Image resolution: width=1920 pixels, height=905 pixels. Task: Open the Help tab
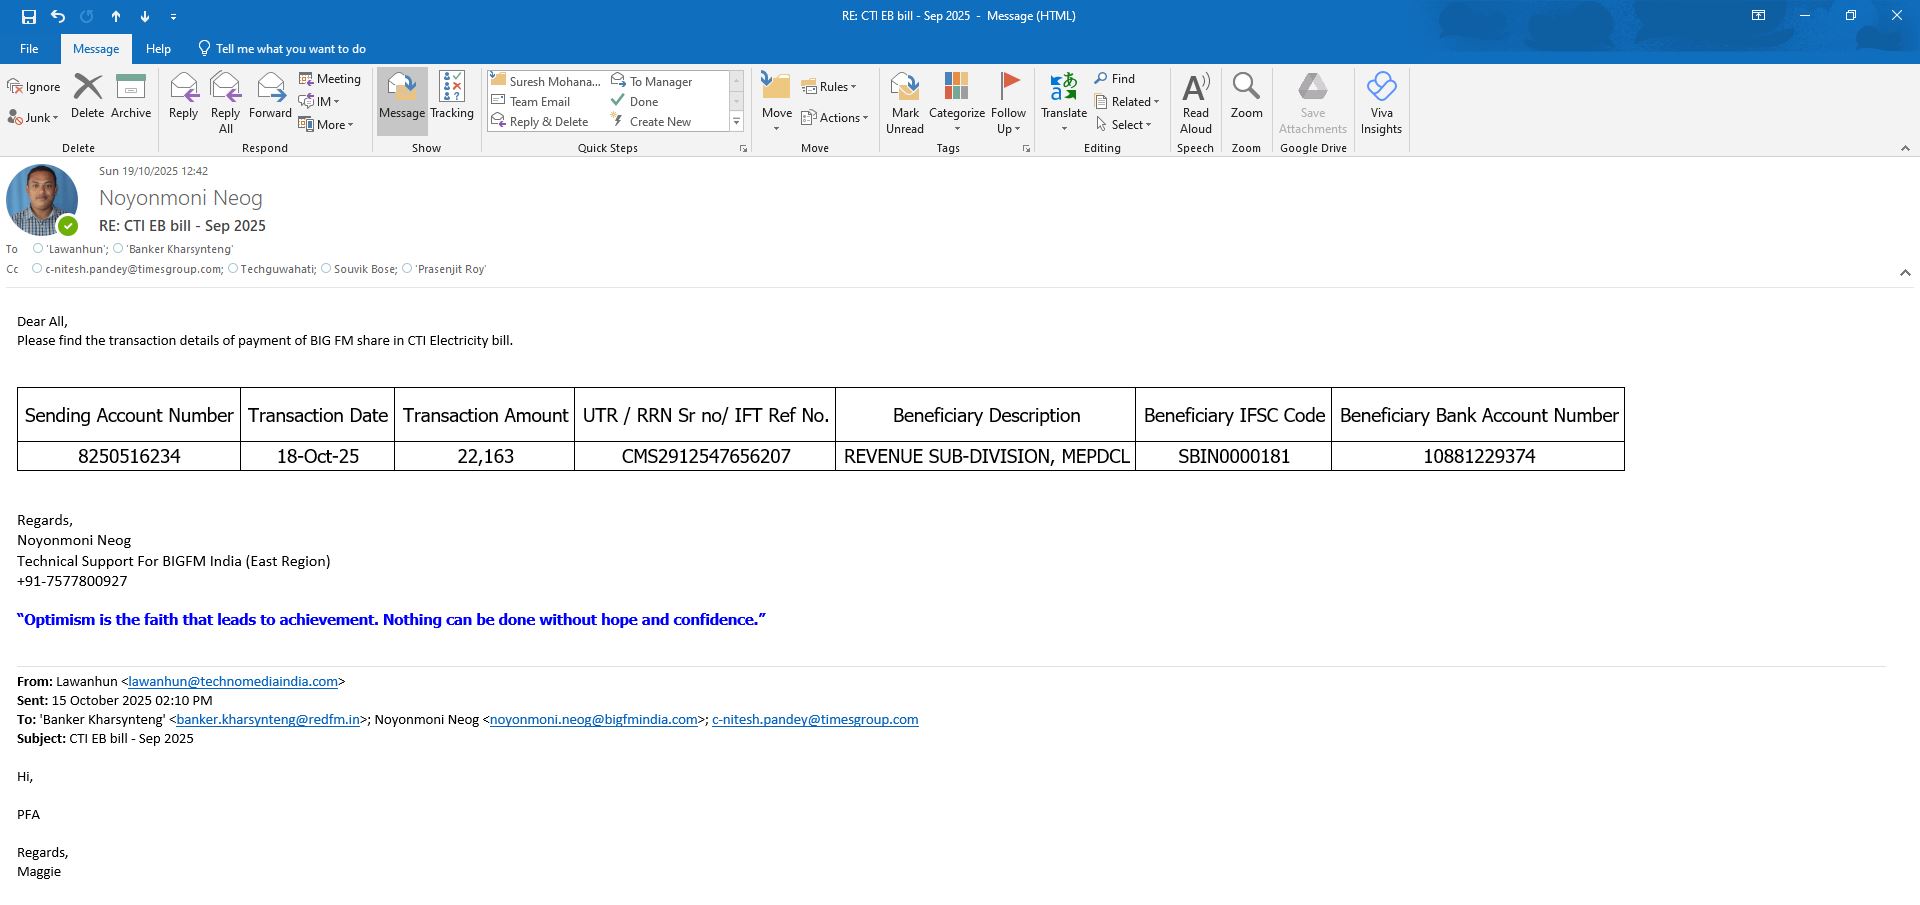[158, 49]
